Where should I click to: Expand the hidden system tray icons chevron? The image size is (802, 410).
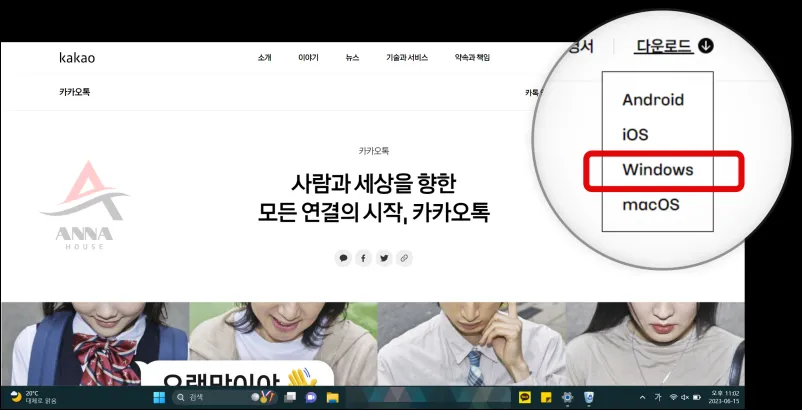click(x=643, y=397)
